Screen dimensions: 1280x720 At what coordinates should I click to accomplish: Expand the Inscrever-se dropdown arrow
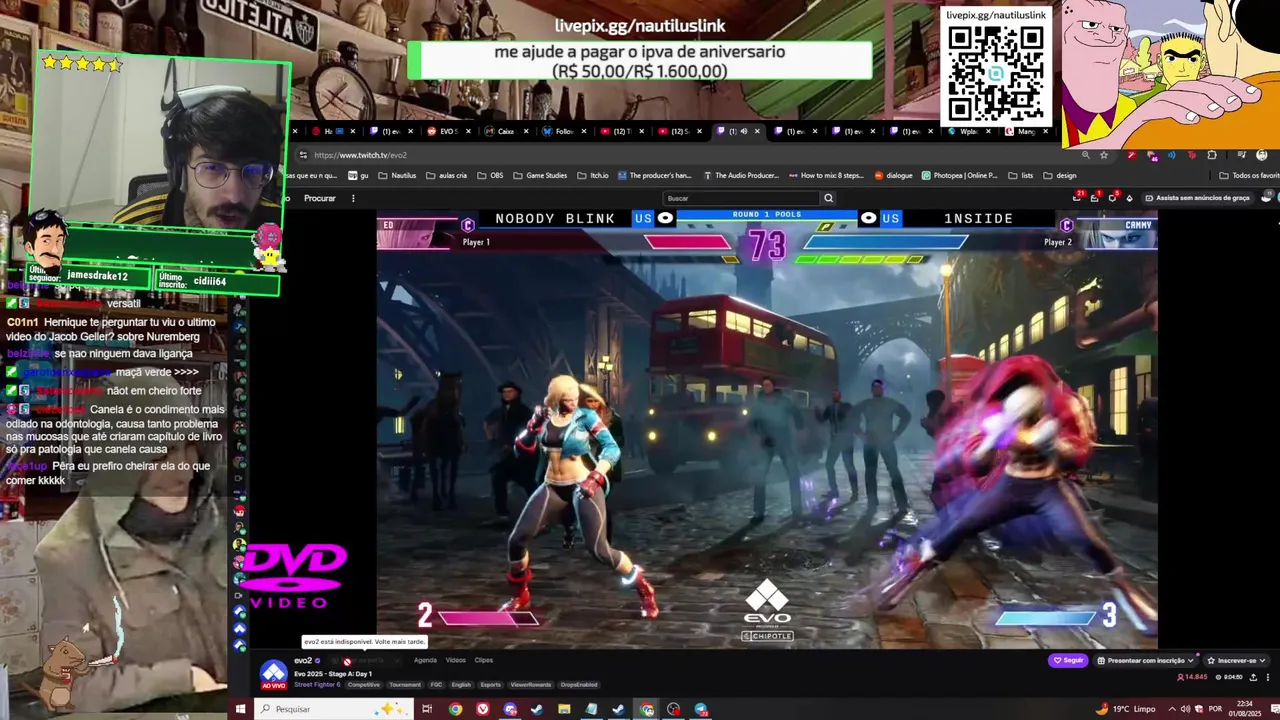1263,660
